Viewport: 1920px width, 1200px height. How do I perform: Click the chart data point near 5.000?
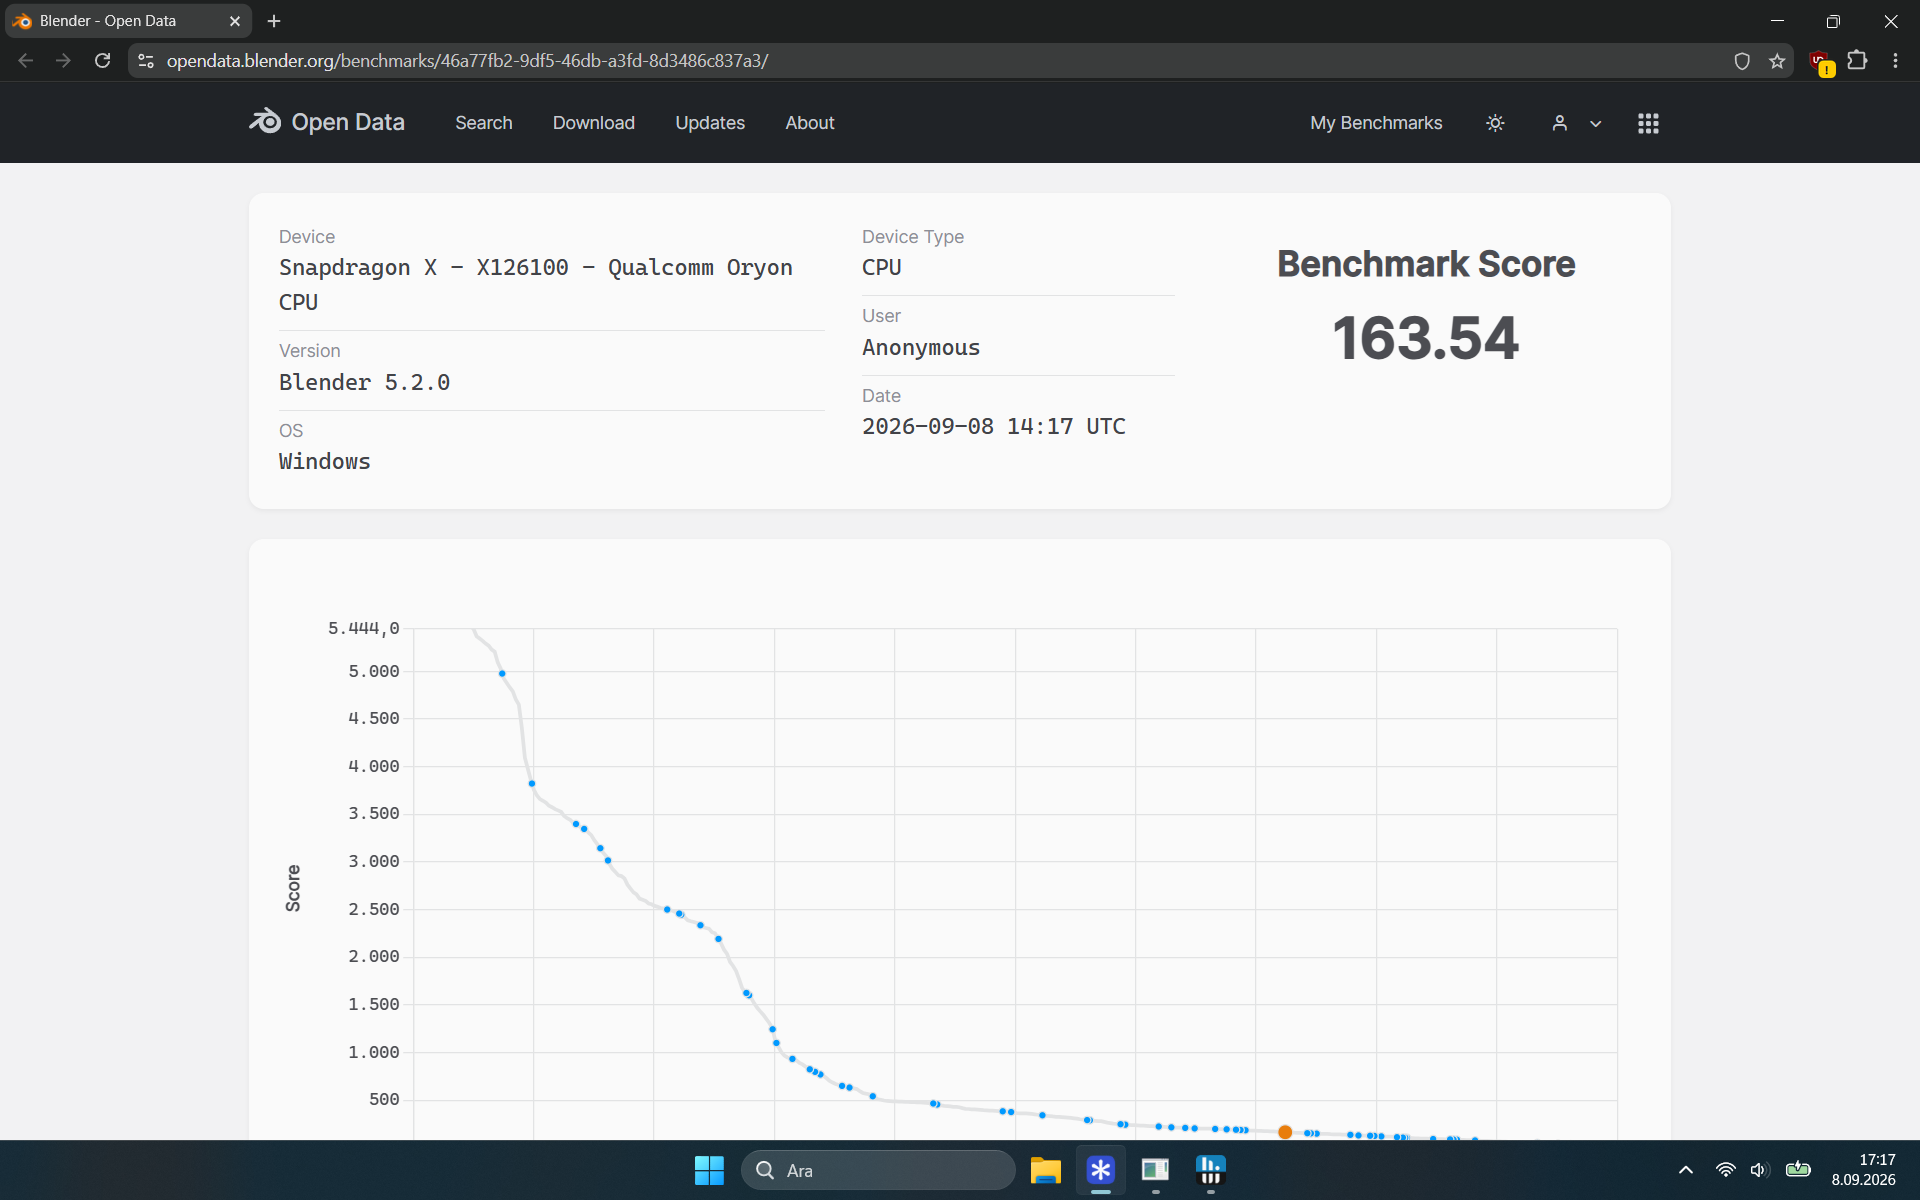(502, 673)
